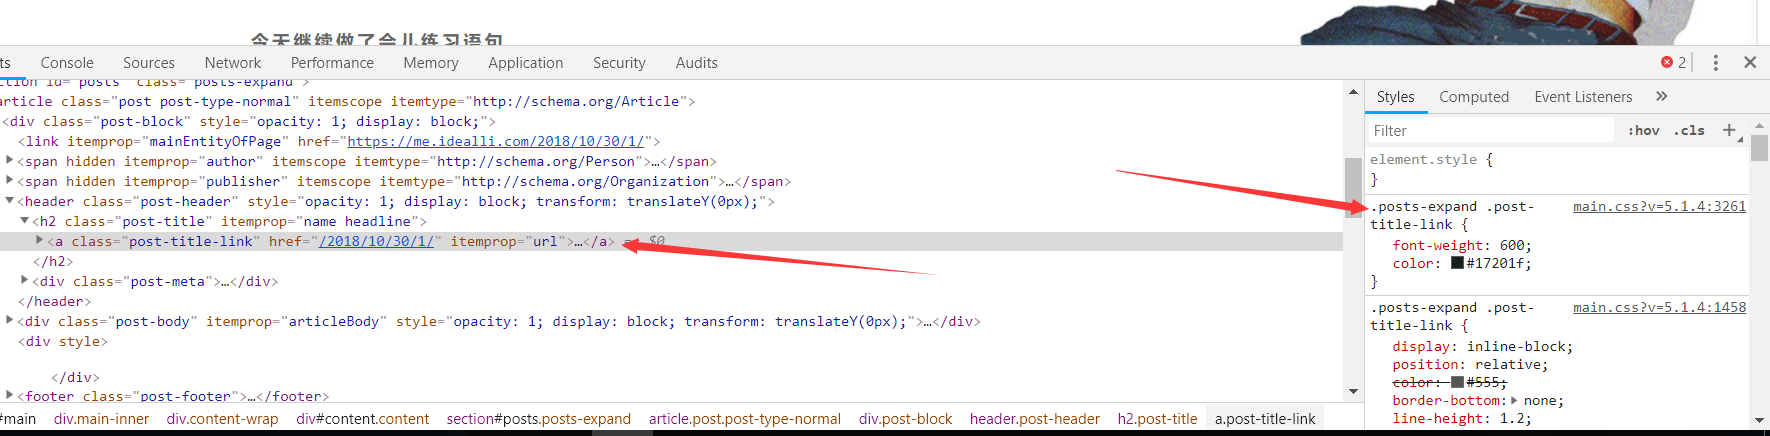Click the red error count indicator
This screenshot has width=1770, height=436.
tap(1673, 62)
